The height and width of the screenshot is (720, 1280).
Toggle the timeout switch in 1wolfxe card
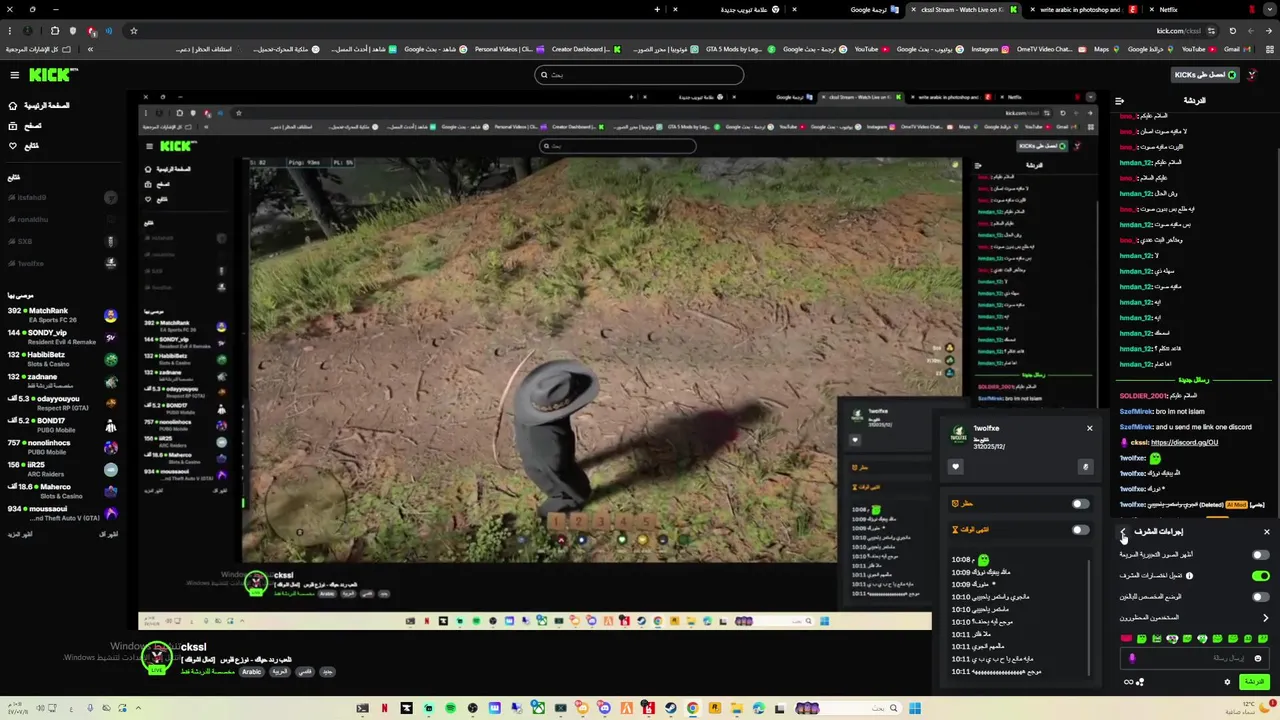pyautogui.click(x=1080, y=529)
